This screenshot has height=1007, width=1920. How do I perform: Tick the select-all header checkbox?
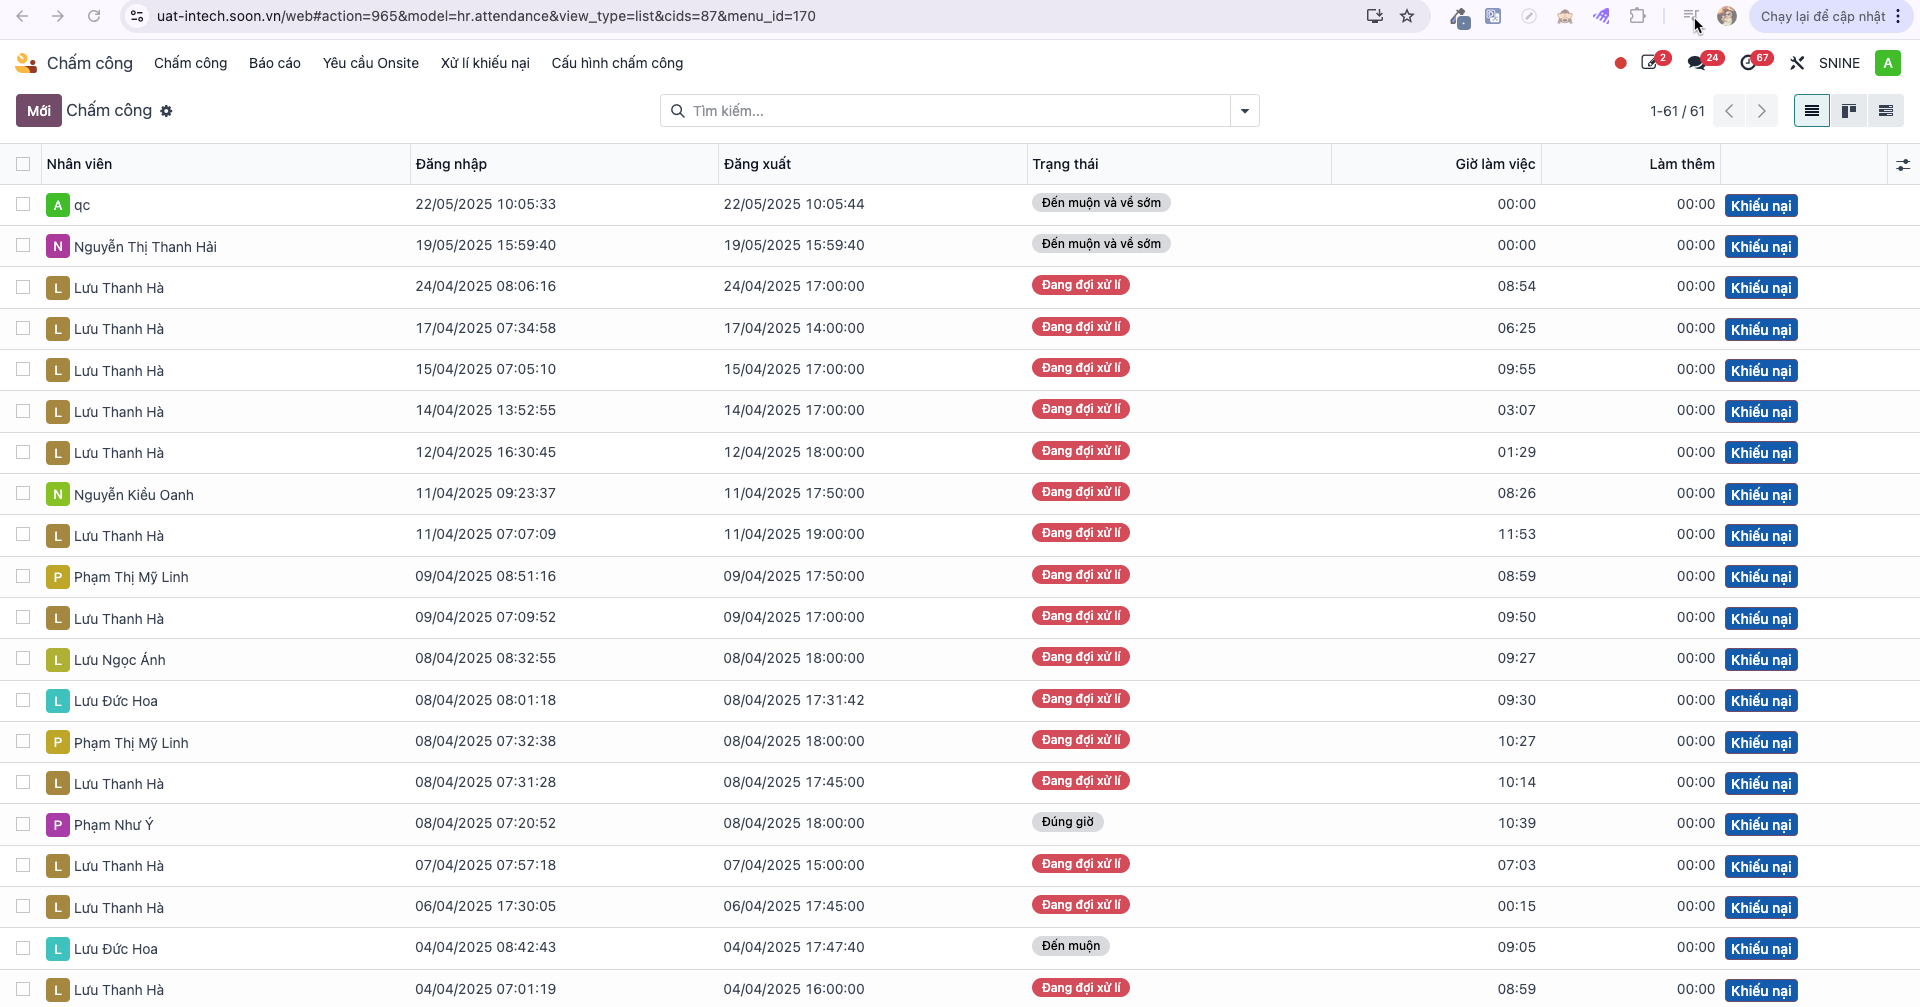pos(23,164)
